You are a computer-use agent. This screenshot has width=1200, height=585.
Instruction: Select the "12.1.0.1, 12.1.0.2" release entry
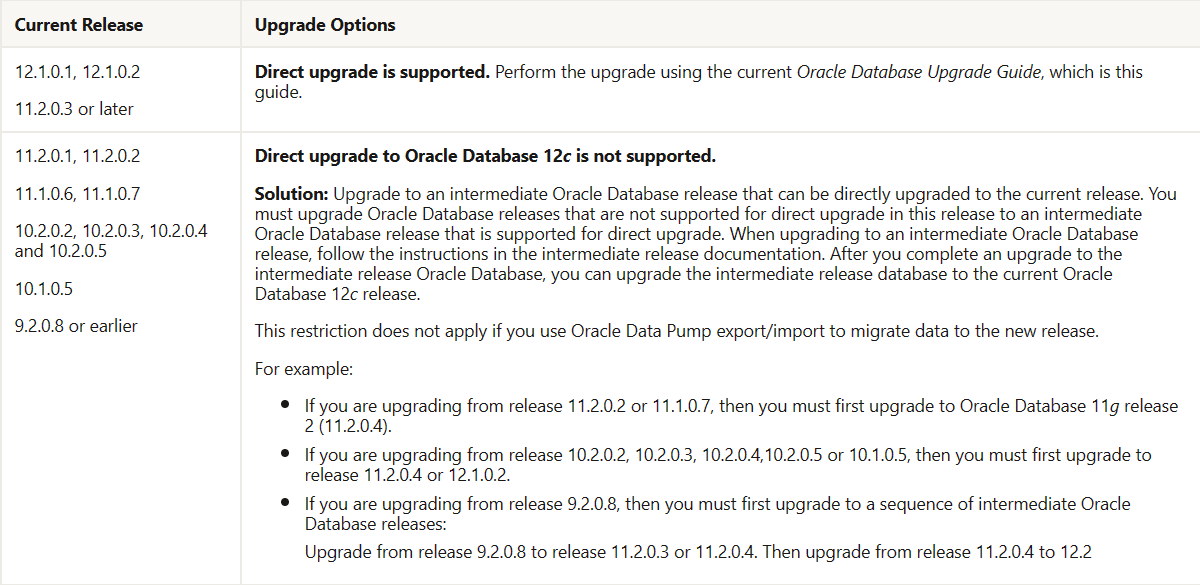77,72
